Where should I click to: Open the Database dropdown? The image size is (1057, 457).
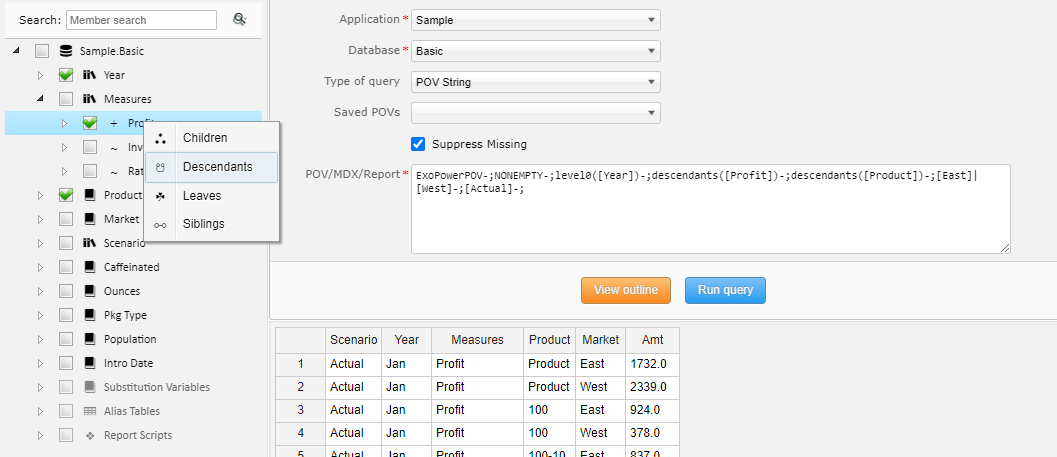[535, 51]
